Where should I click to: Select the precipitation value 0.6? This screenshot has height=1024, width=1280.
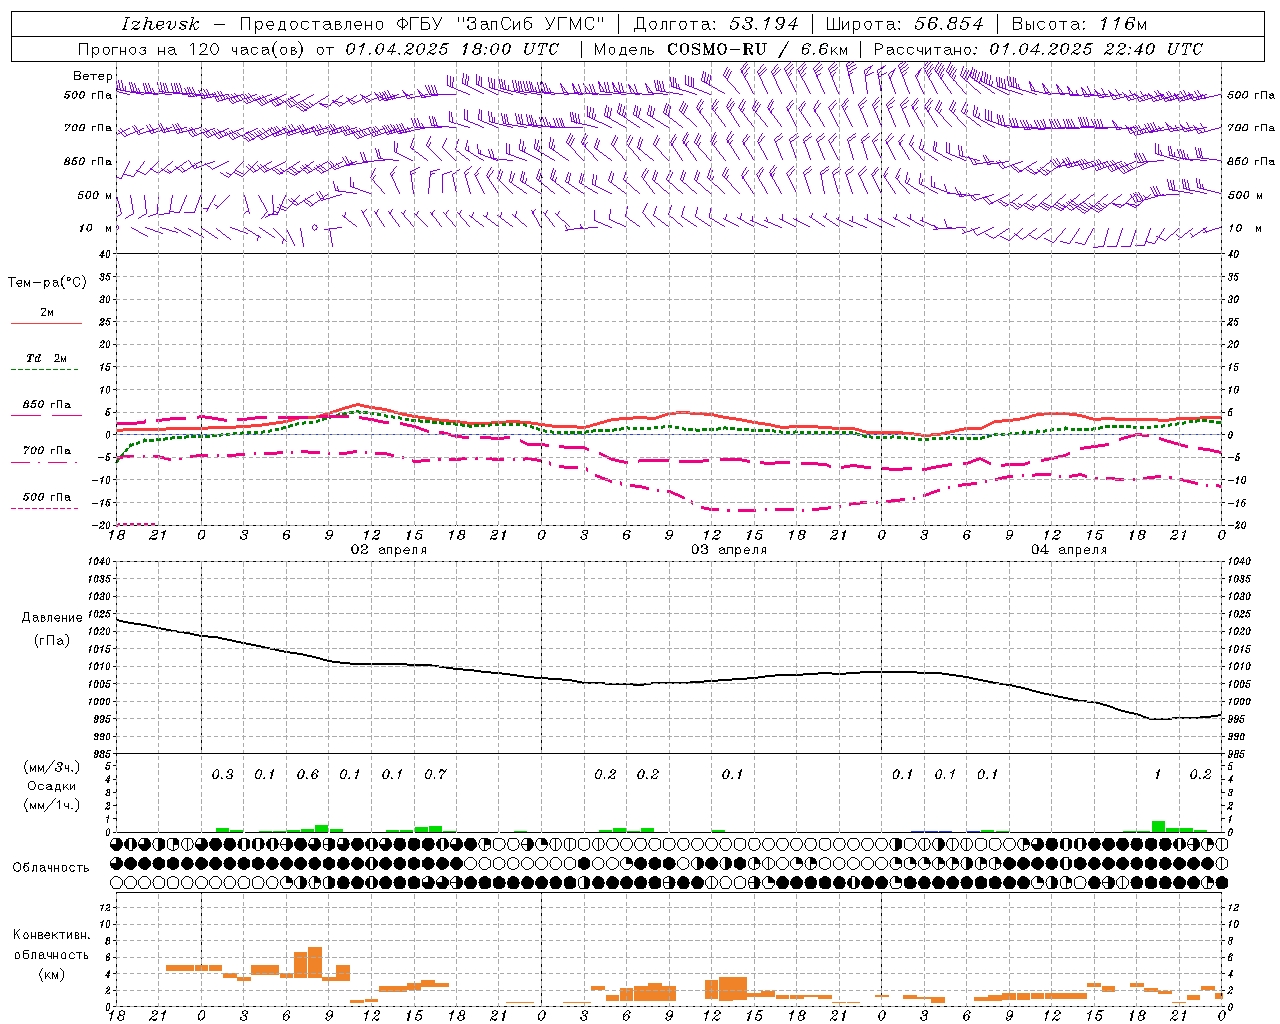307,774
